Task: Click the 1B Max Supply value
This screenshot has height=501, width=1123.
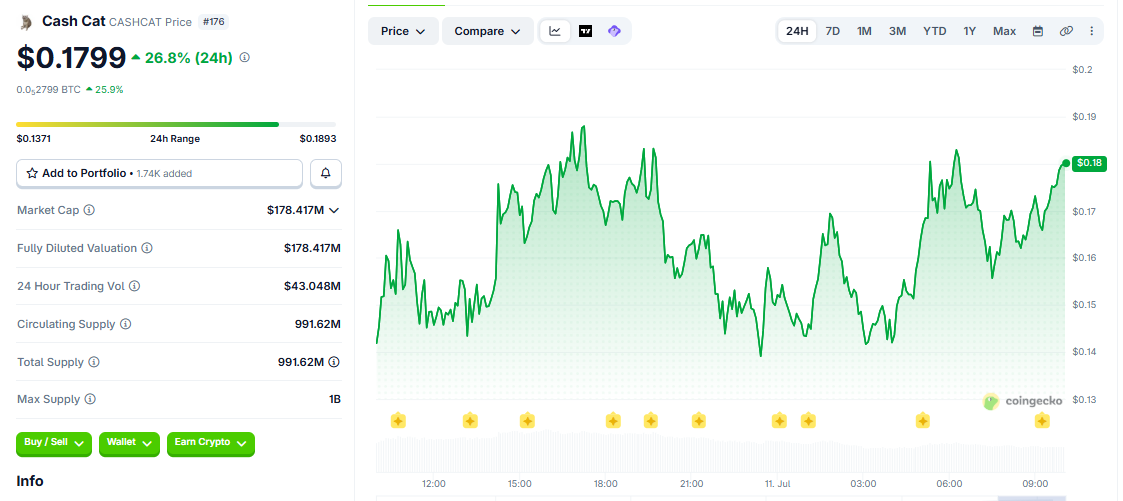Action: click(334, 399)
